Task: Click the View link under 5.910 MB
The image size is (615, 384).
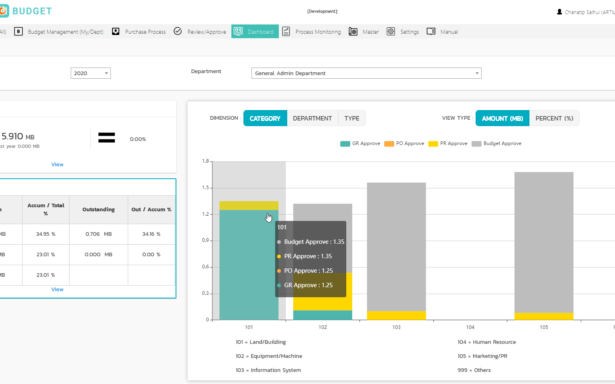Action: [x=57, y=164]
